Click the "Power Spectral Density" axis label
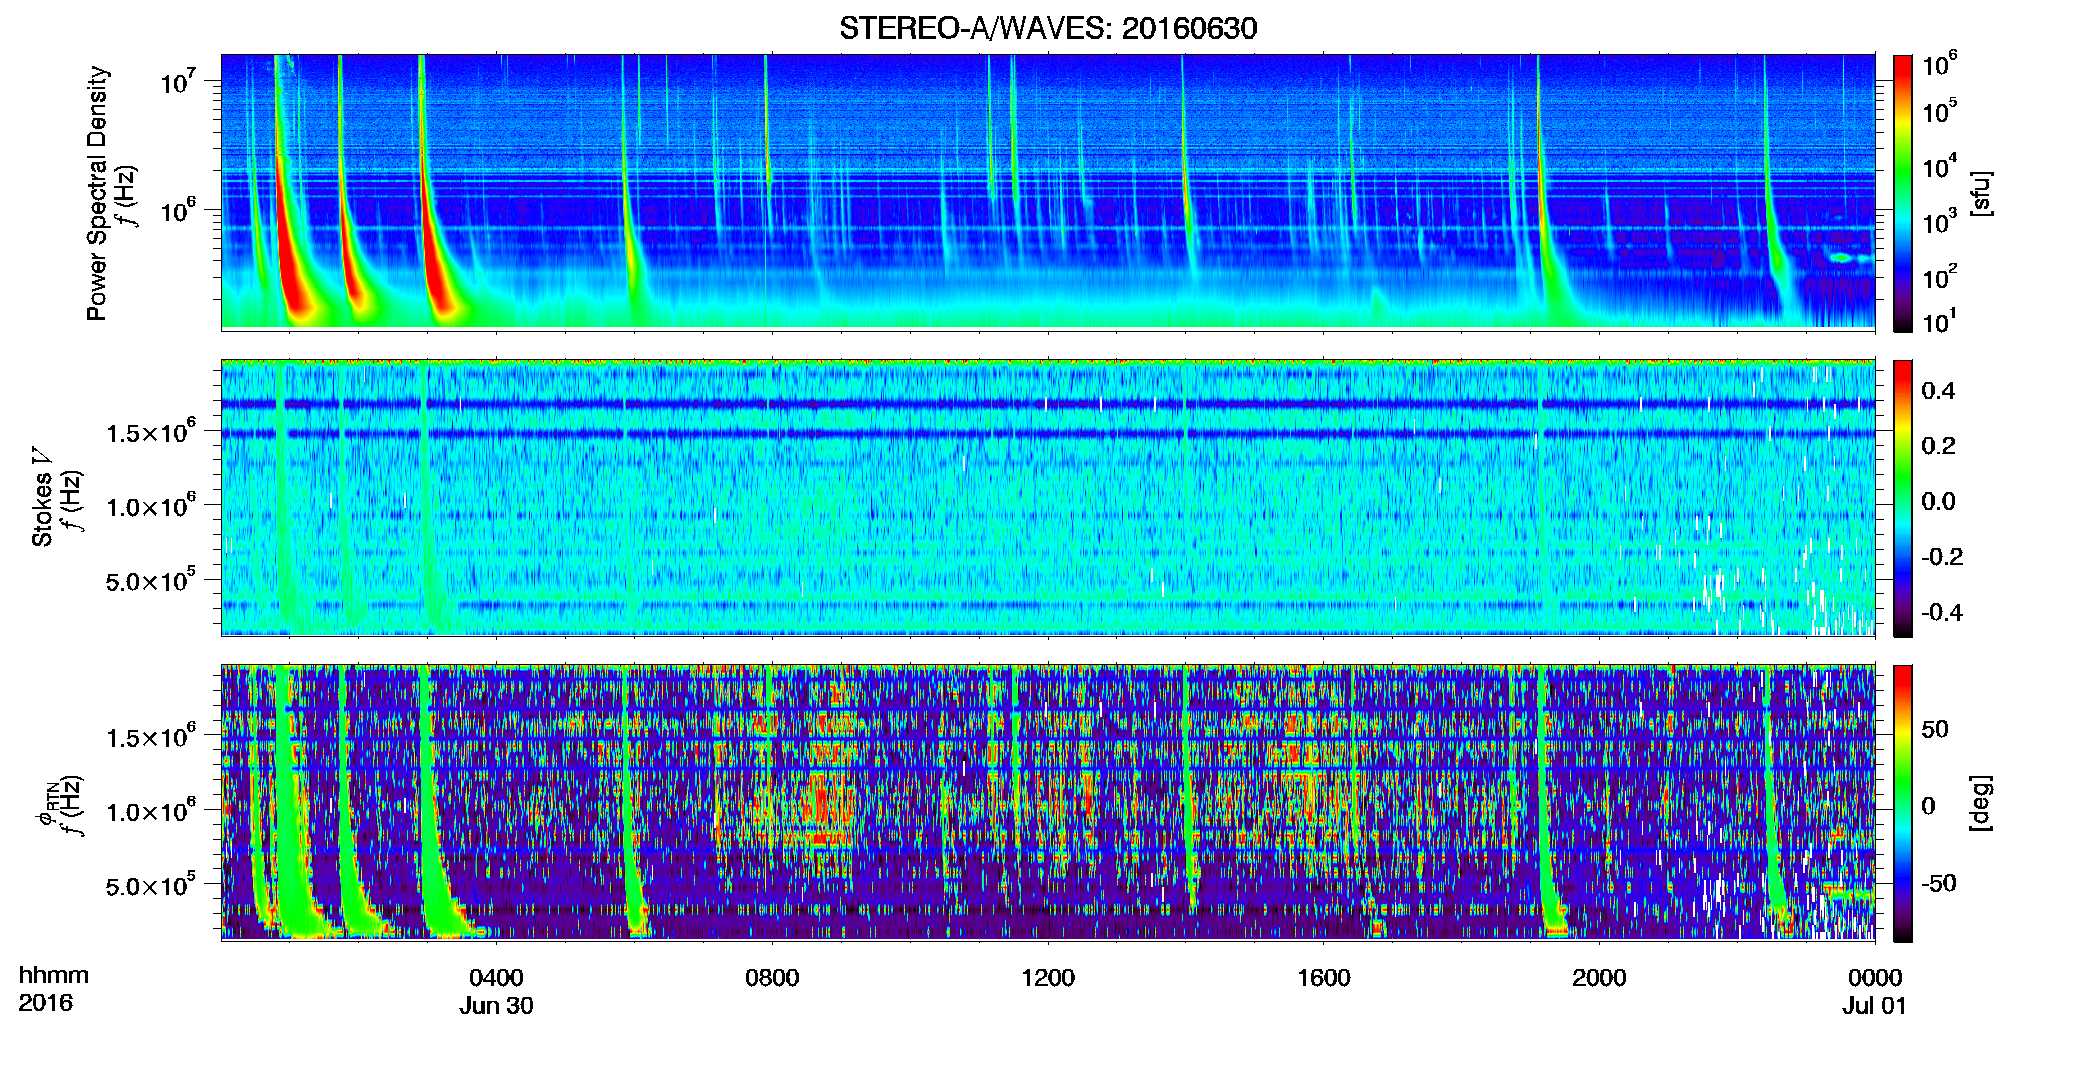 [x=97, y=193]
